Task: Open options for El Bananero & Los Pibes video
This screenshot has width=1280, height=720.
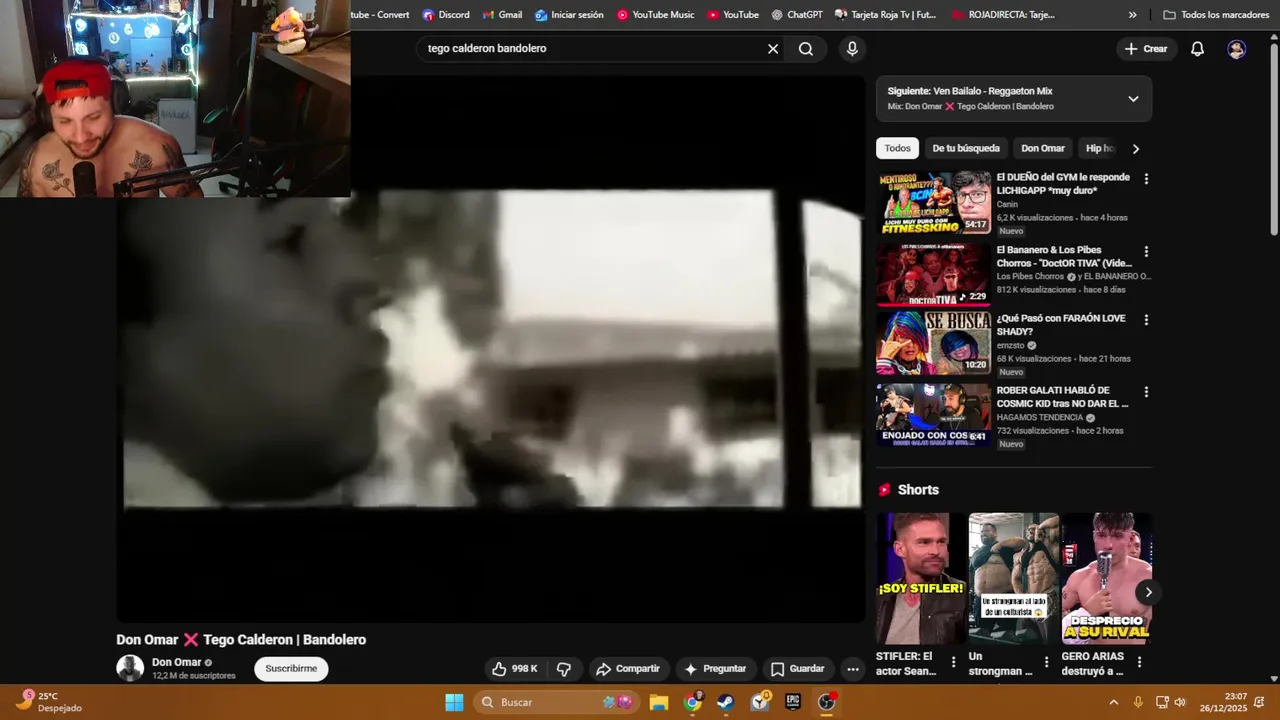Action: click(x=1146, y=252)
